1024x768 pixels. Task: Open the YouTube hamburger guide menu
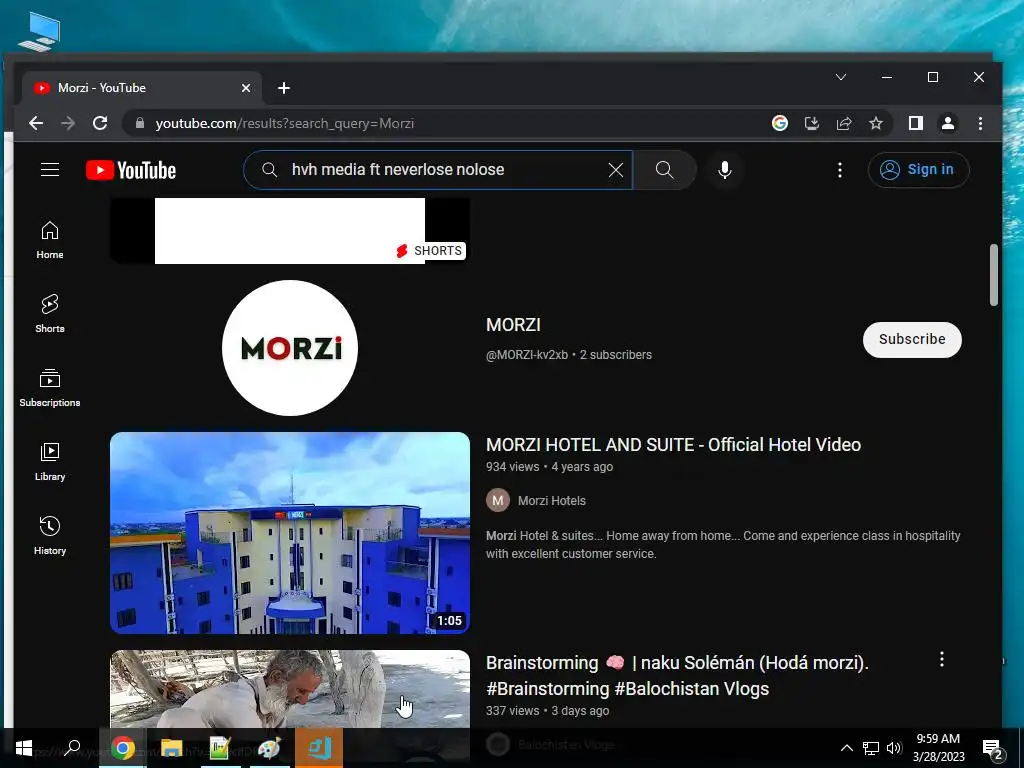(x=50, y=170)
